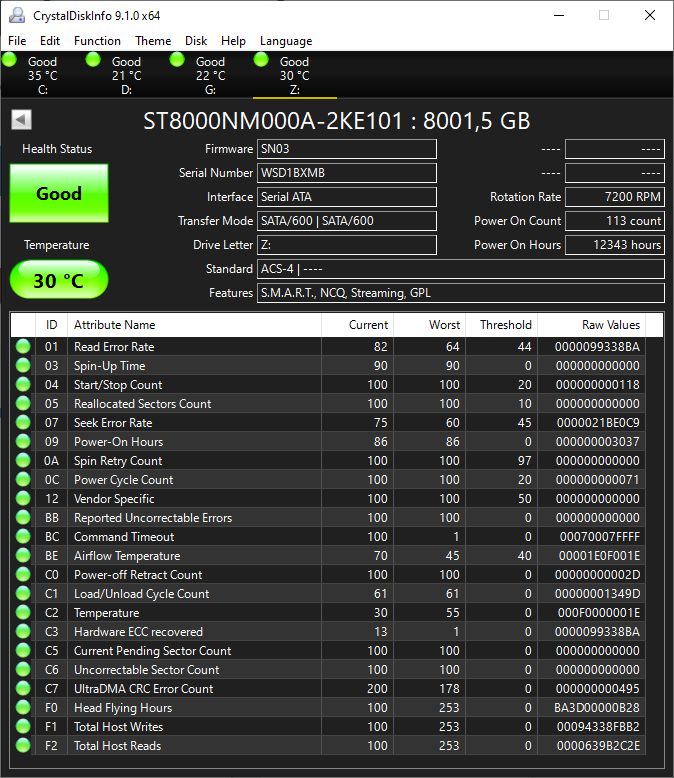The image size is (674, 778).
Task: Switch to the G: drive tab
Action: pos(210,75)
